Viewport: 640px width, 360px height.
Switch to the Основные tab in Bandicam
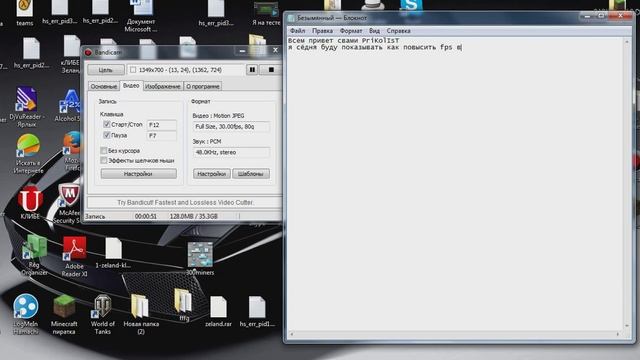coord(104,87)
